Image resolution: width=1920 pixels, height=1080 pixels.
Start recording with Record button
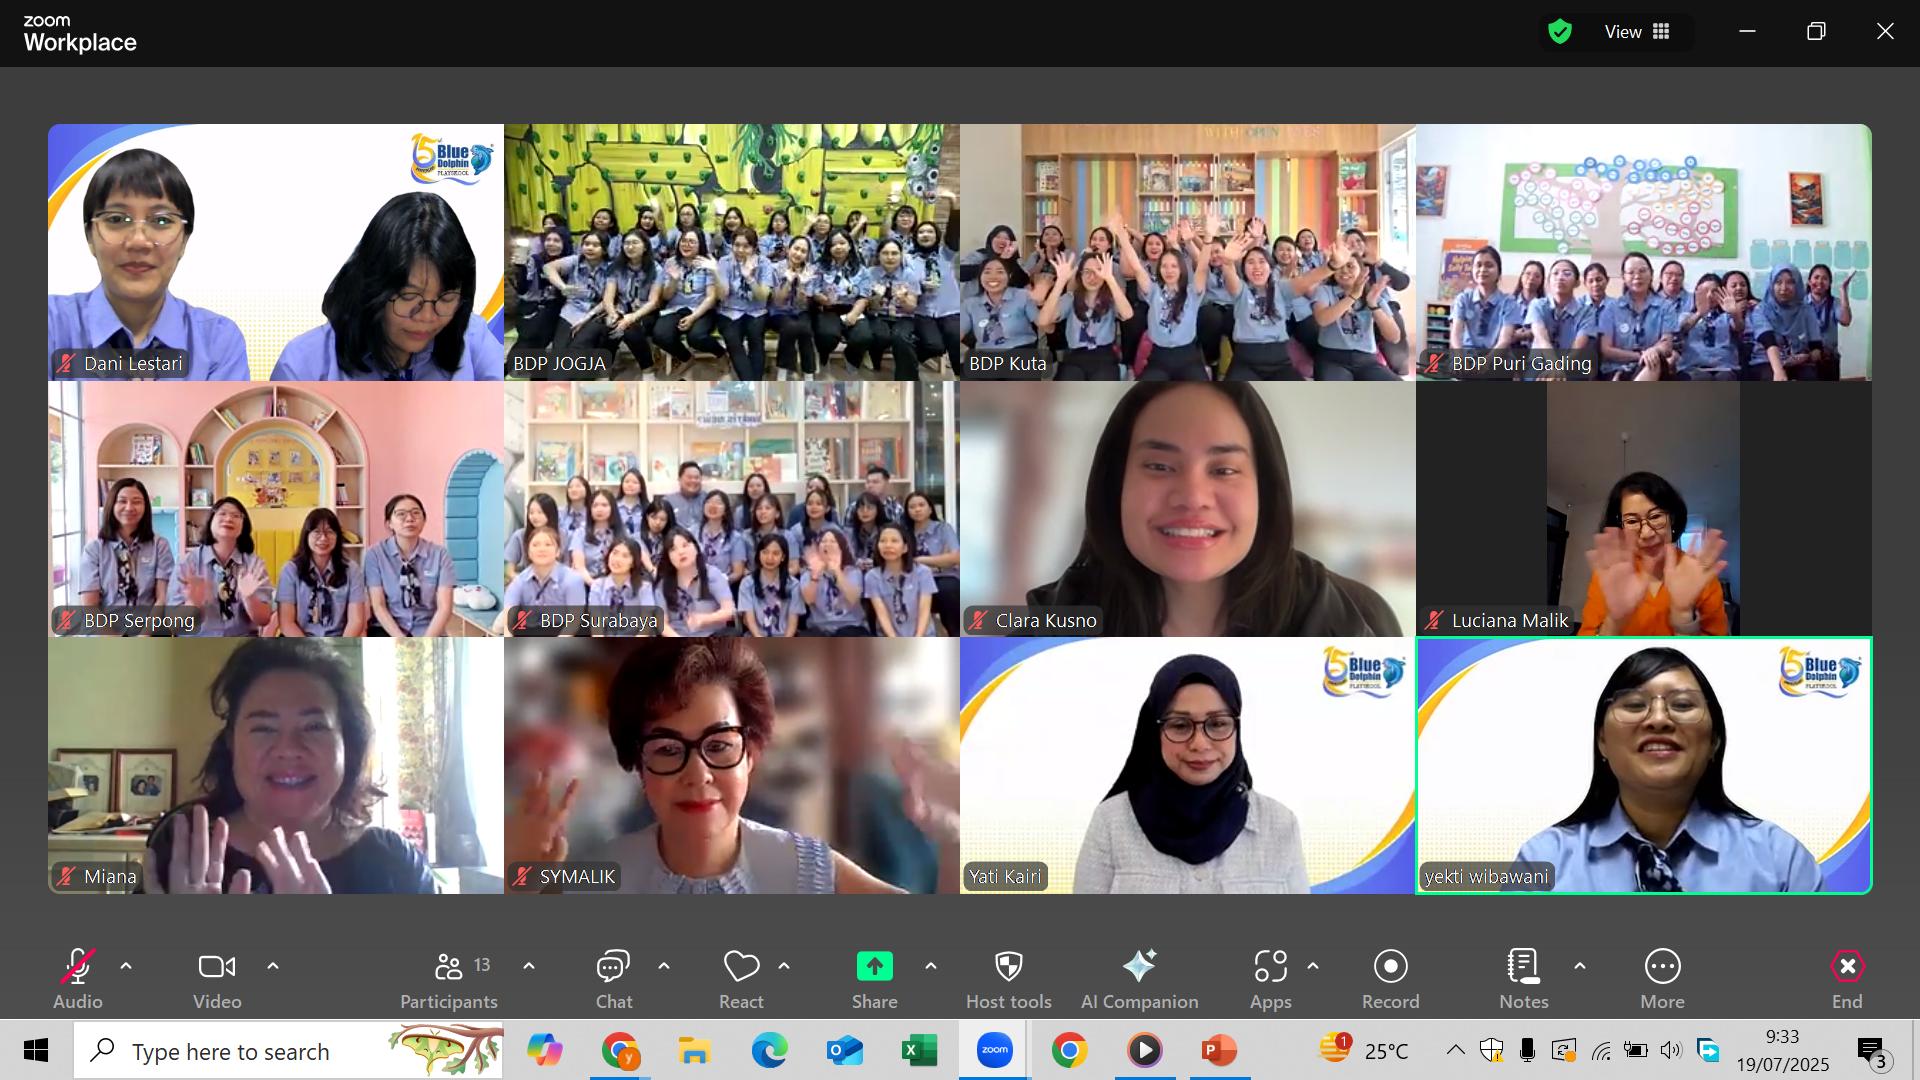coord(1390,967)
